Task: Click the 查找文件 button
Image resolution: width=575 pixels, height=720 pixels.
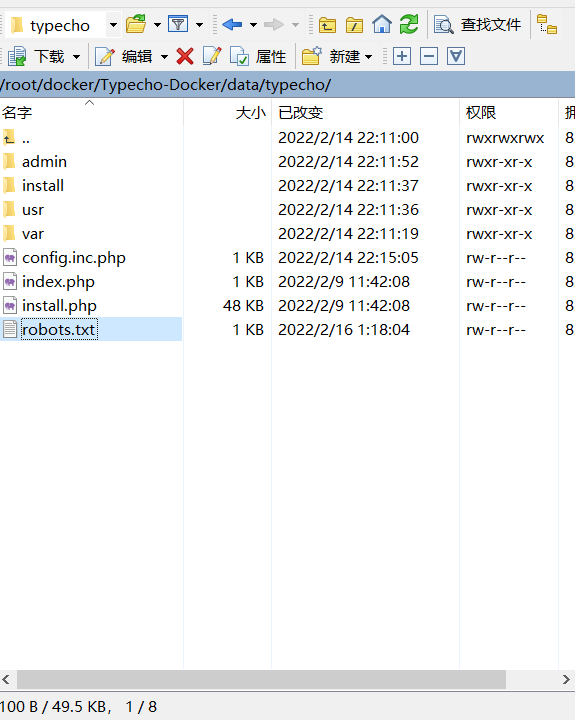Action: pos(478,24)
